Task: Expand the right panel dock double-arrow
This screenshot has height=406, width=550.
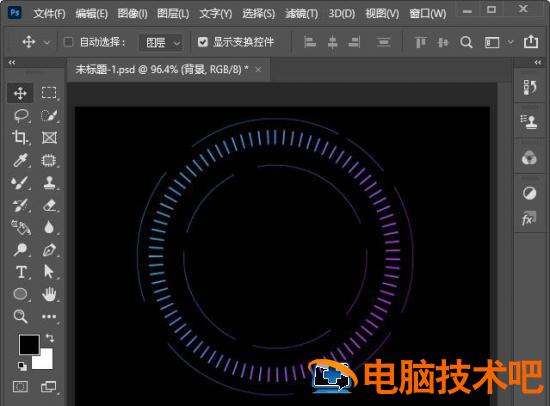Action: coord(538,62)
